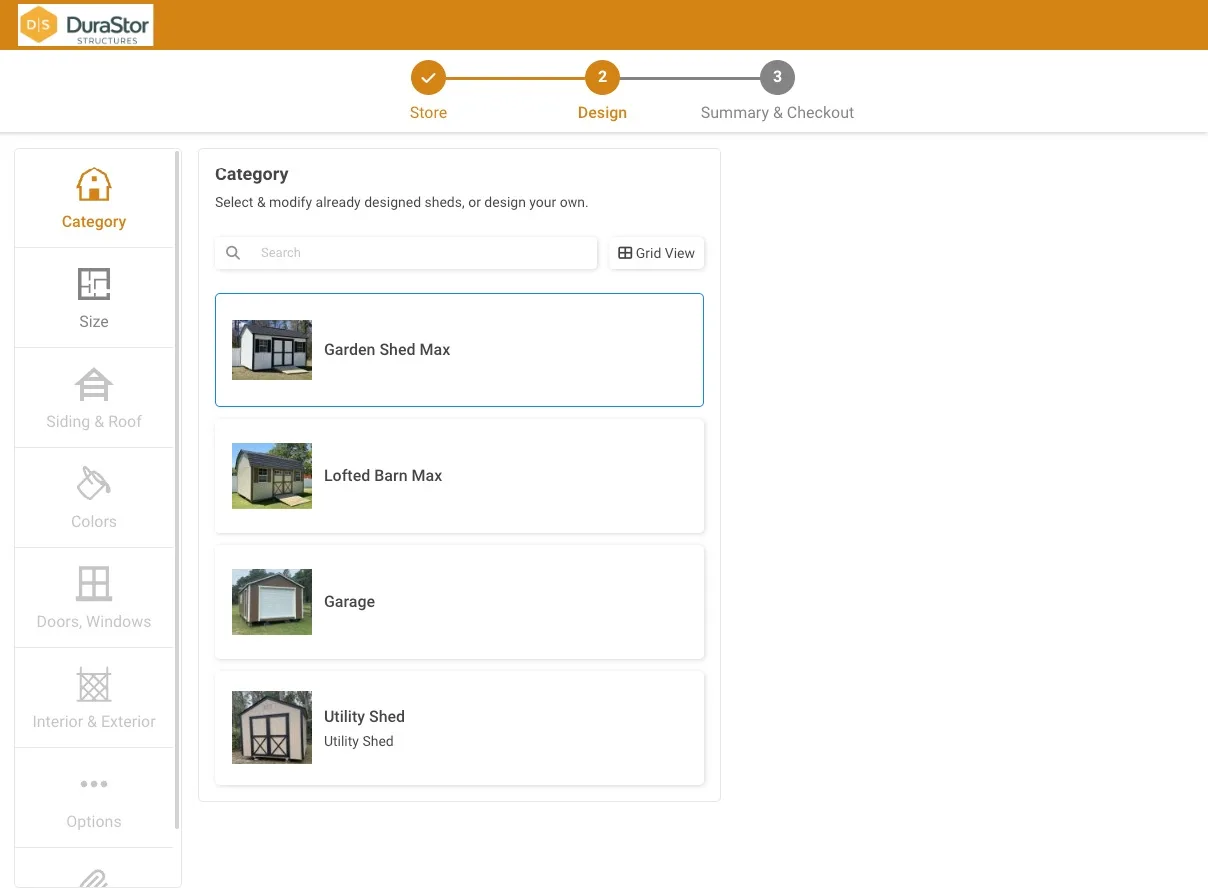Click the Utility Shed thumbnail image

(272, 728)
